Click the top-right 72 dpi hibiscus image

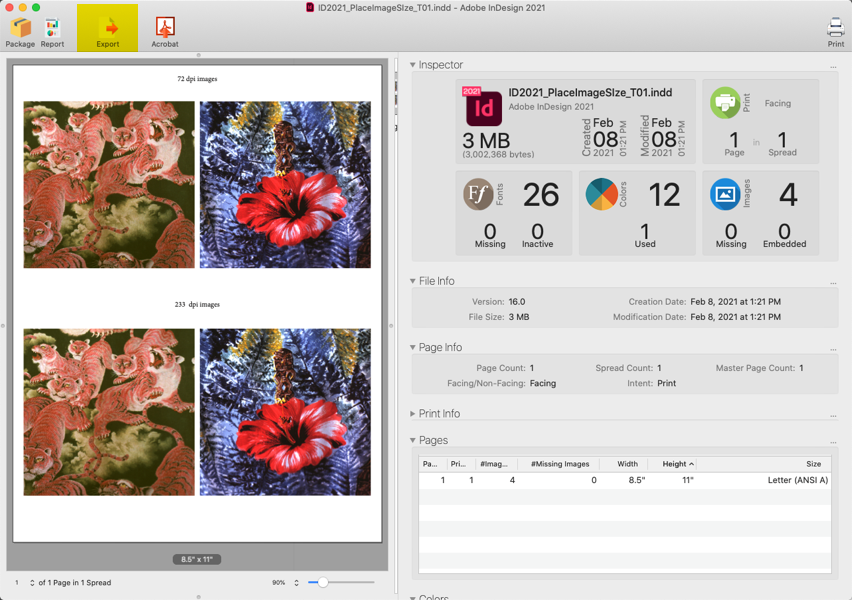[x=285, y=185]
